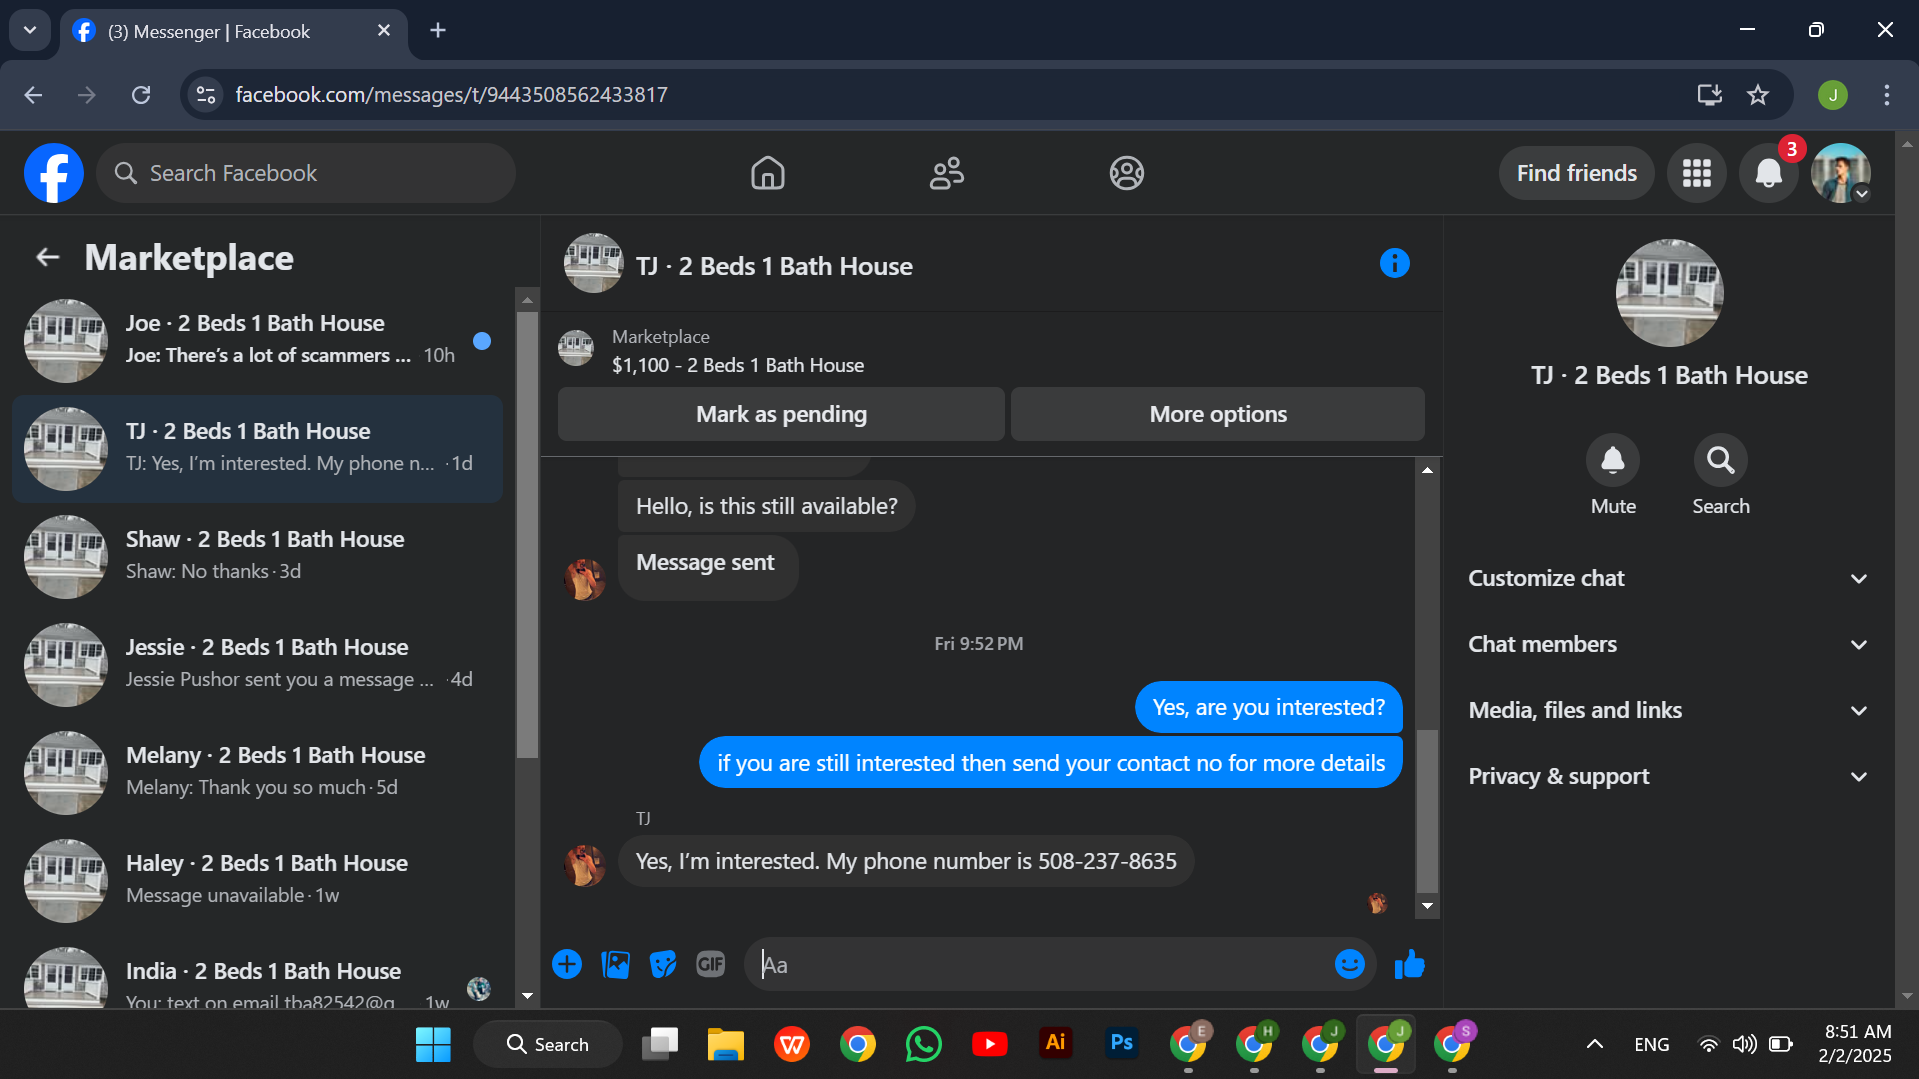The image size is (1919, 1079).
Task: Open account profile picture menu
Action: pos(1840,173)
